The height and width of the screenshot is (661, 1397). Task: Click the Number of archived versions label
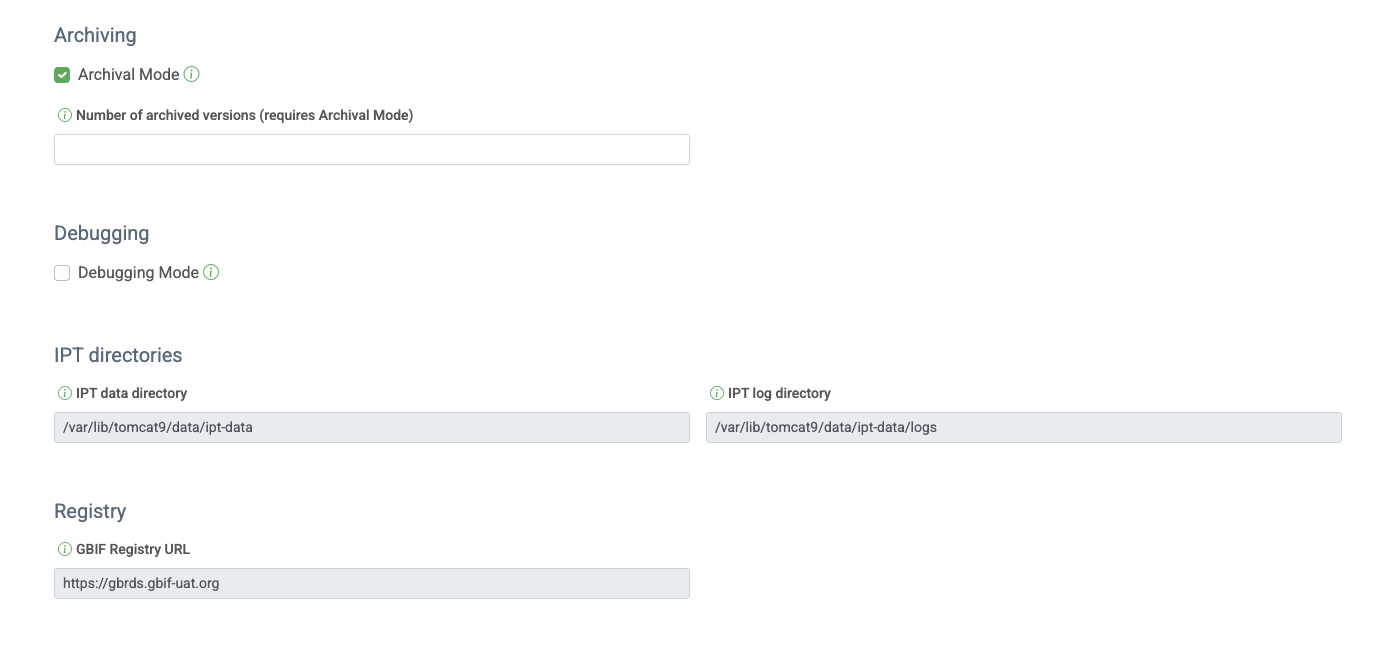[x=244, y=115]
